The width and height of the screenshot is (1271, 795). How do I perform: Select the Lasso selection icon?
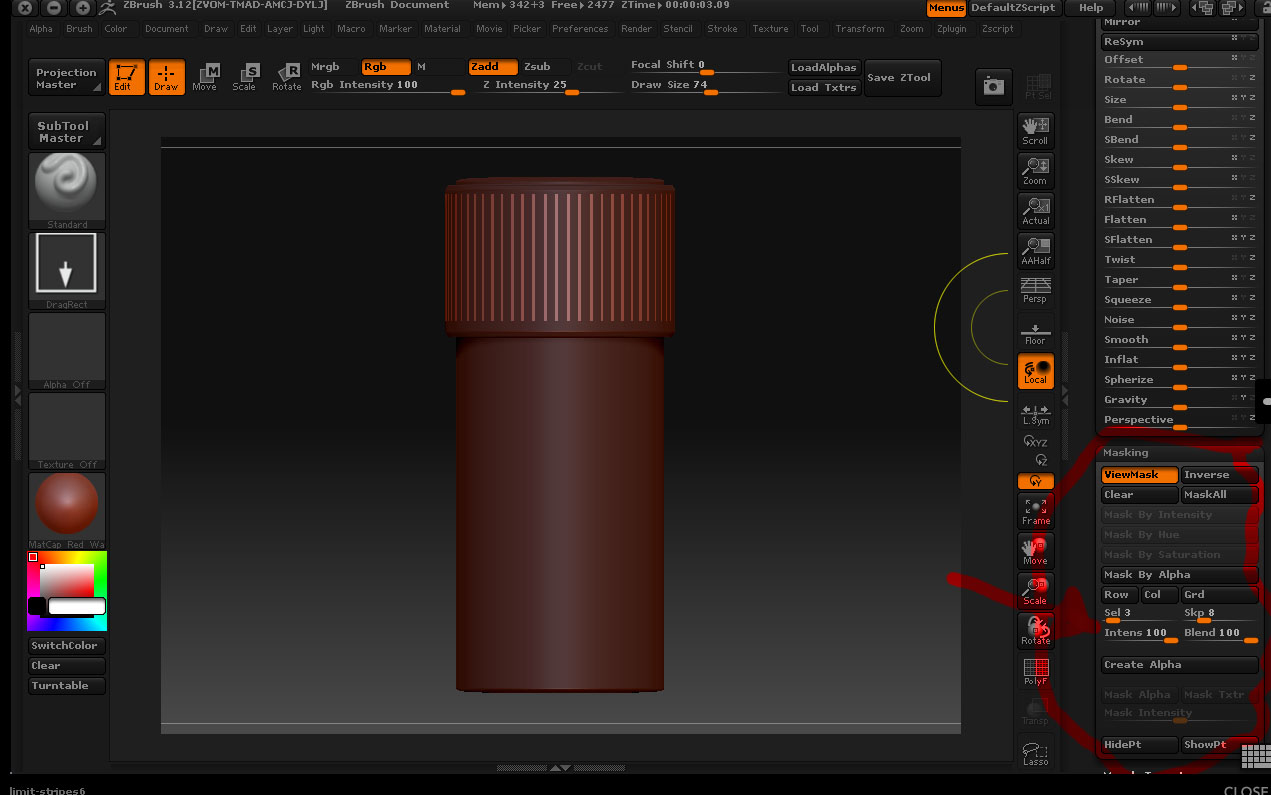1035,751
